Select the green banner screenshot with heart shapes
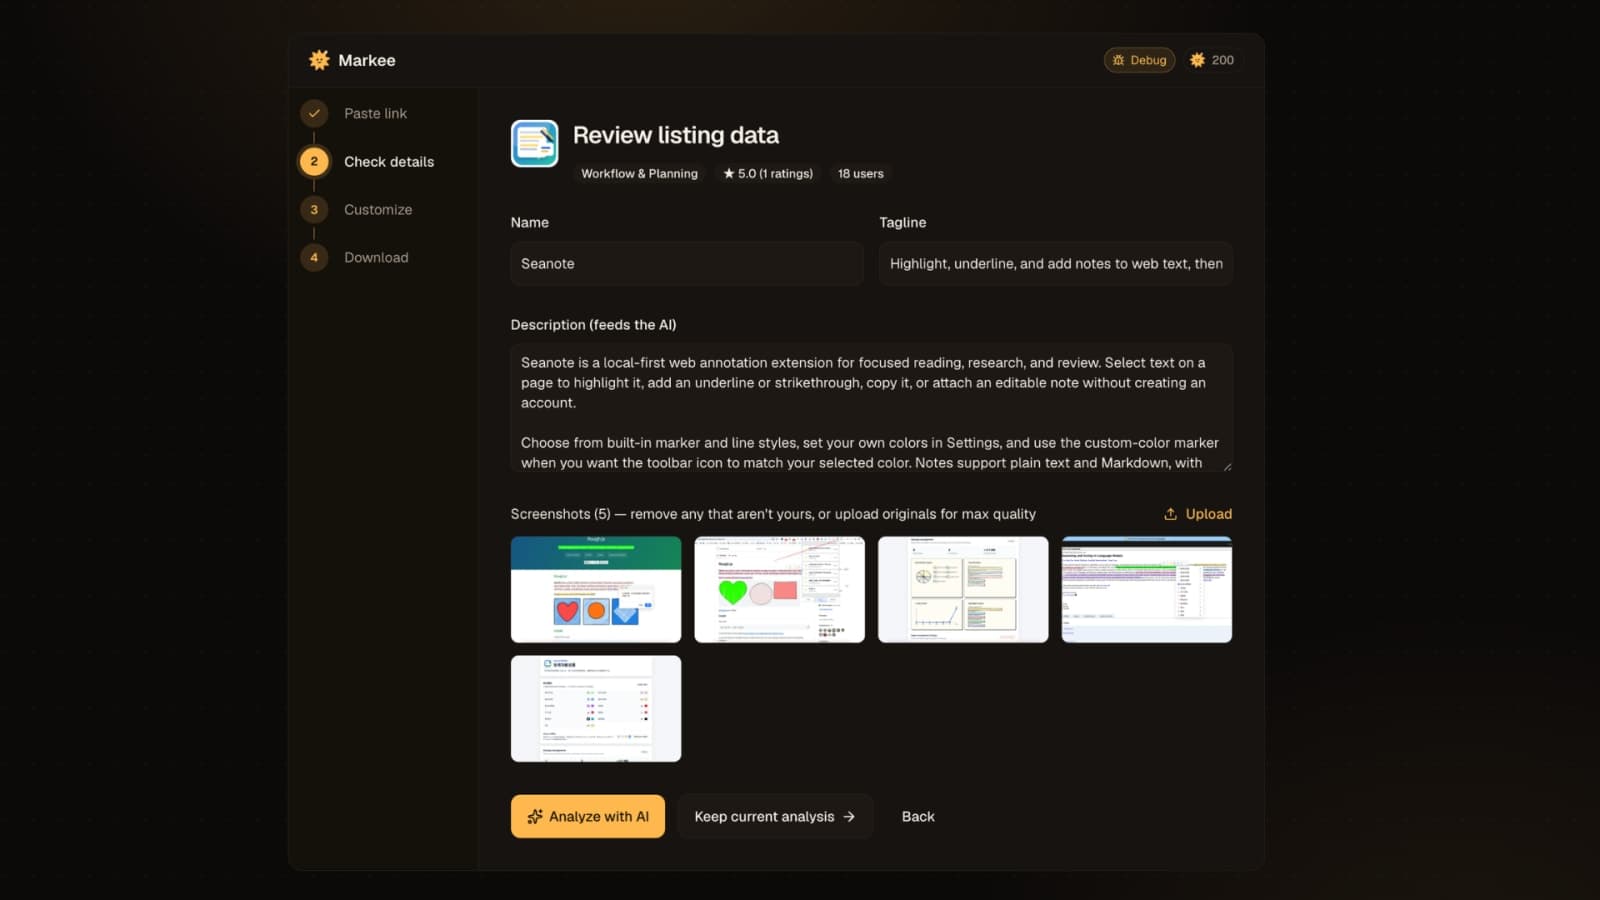 (x=596, y=589)
